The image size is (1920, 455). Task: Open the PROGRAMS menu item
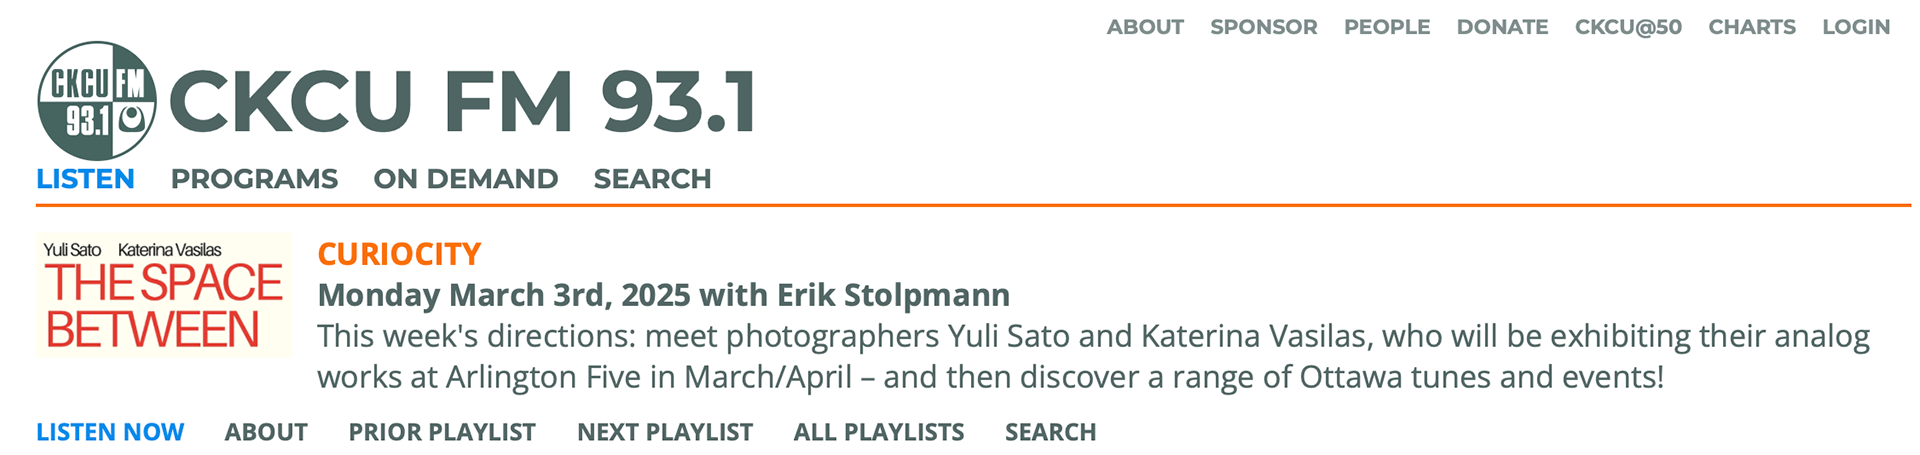point(254,179)
